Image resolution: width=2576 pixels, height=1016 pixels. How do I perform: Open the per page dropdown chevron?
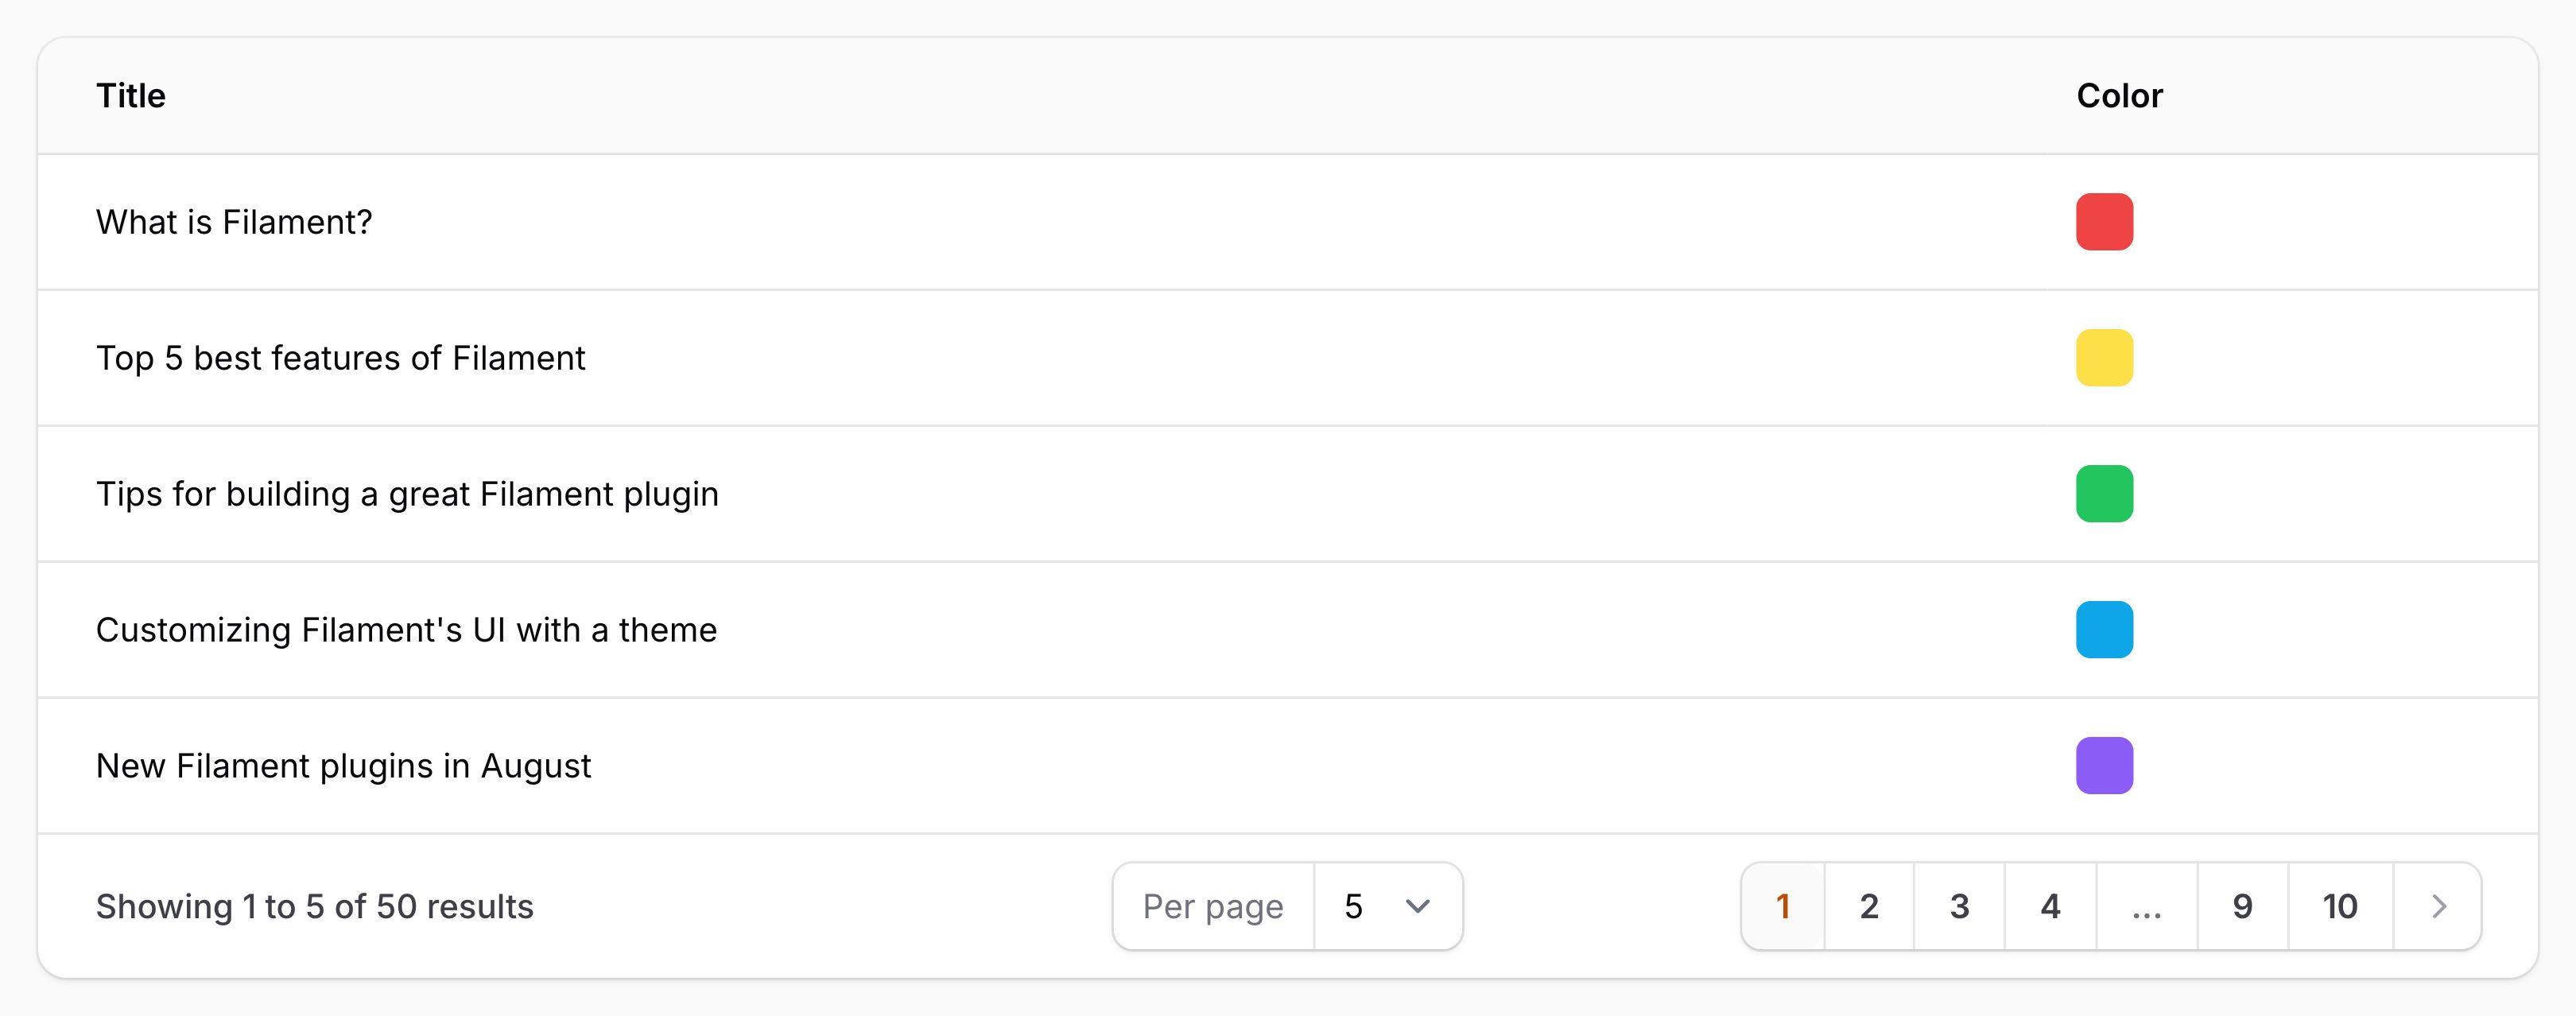coord(1417,906)
